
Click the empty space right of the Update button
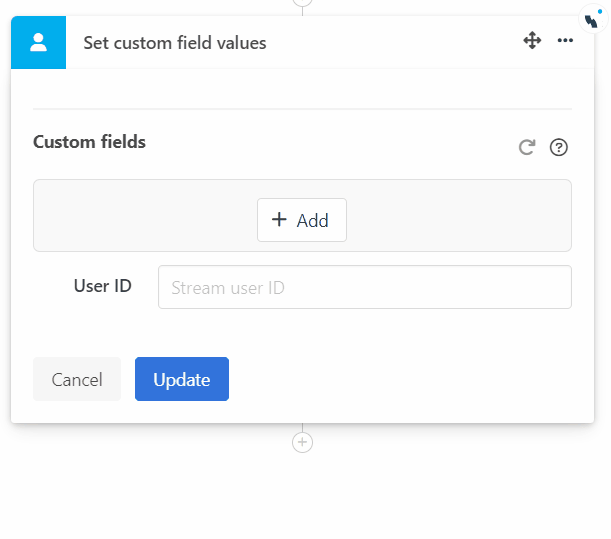pos(400,379)
